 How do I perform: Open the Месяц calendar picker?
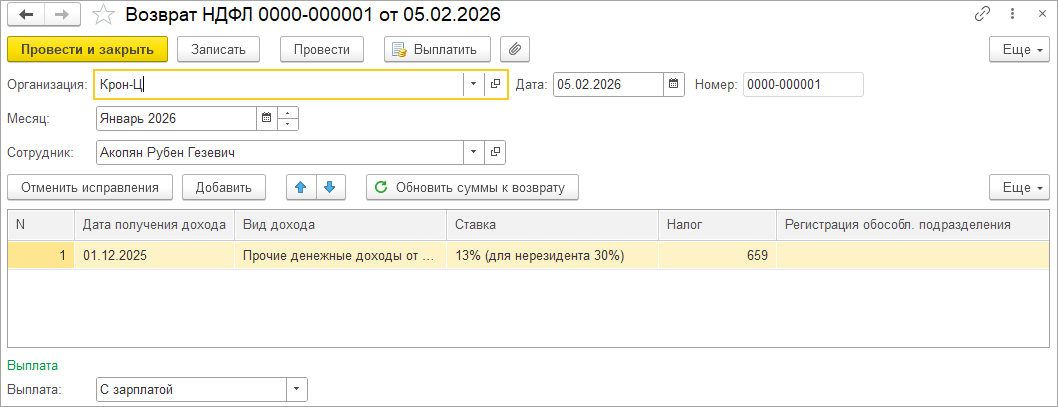pos(266,119)
